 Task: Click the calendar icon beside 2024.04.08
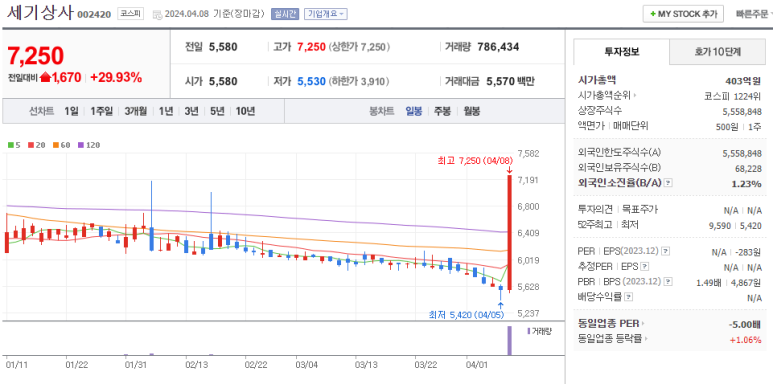click(157, 14)
